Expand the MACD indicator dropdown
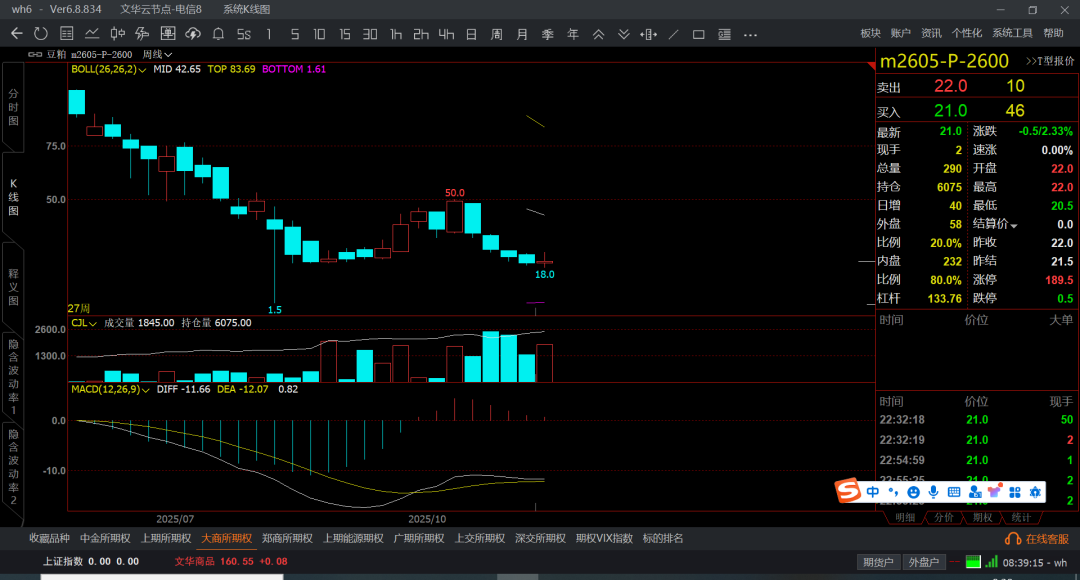 (x=145, y=390)
